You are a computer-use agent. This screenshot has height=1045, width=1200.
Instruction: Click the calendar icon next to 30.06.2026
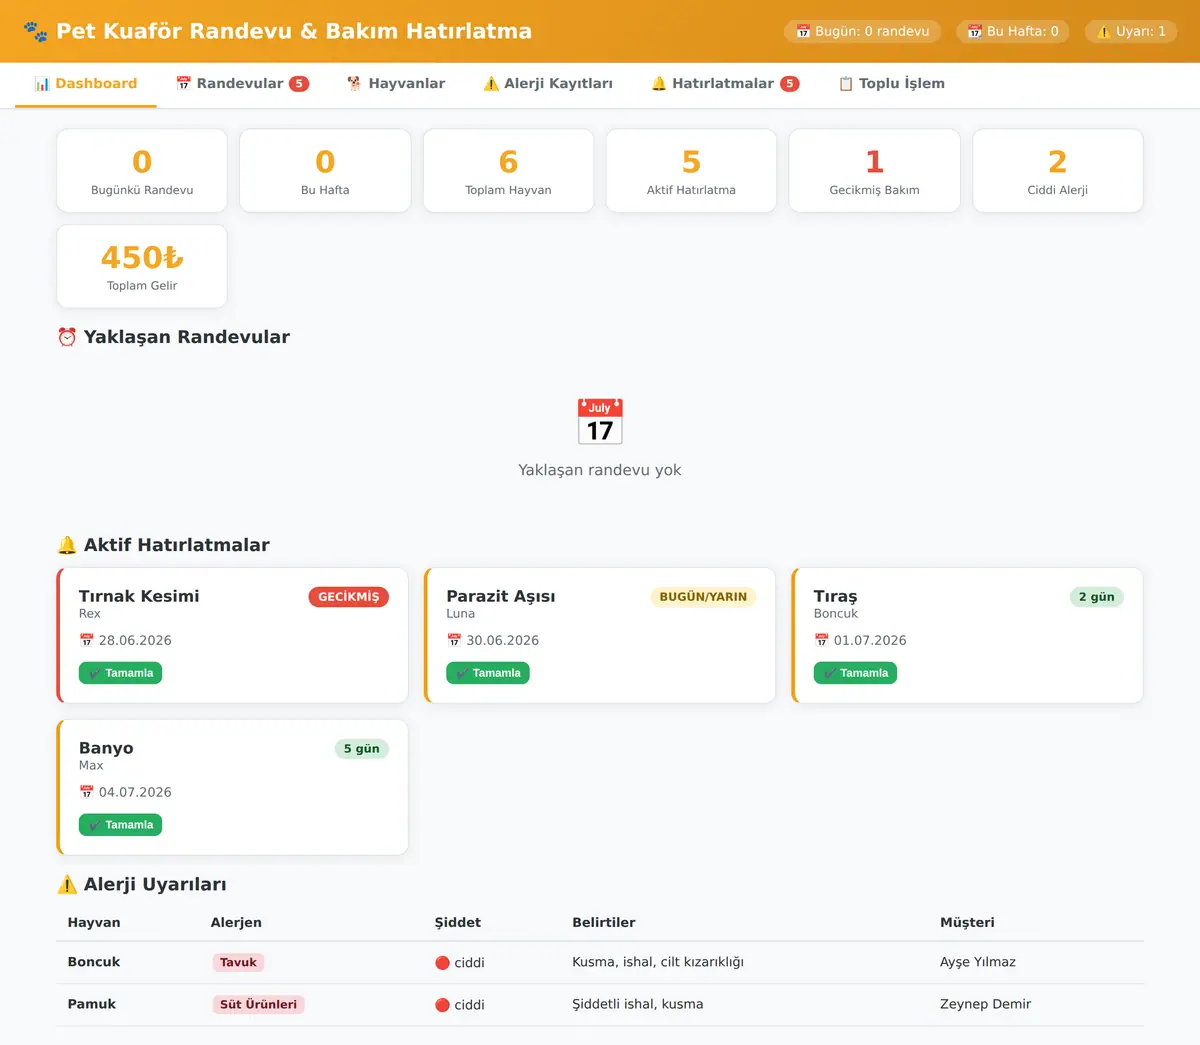(x=454, y=641)
